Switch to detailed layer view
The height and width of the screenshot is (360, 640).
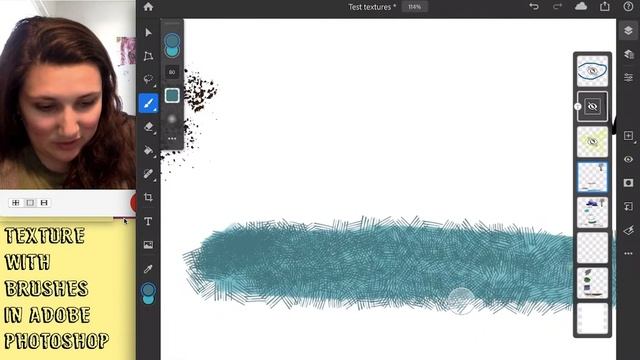point(628,54)
